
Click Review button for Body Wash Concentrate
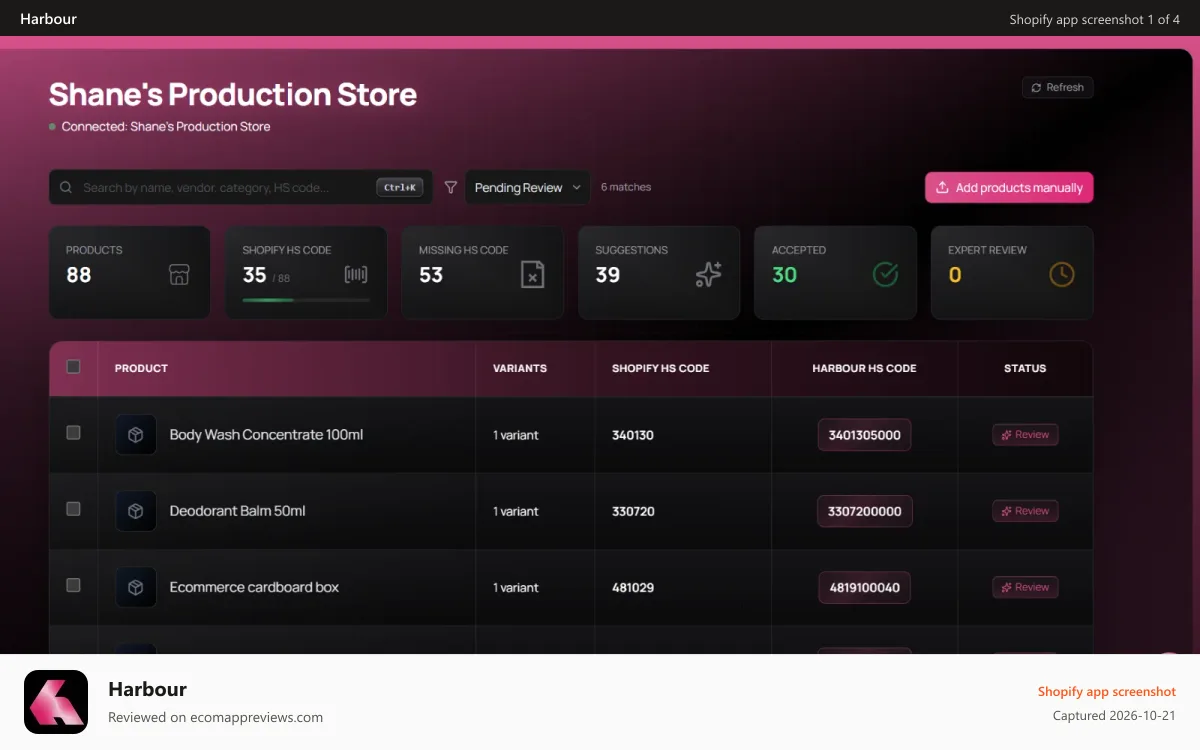tap(1025, 435)
